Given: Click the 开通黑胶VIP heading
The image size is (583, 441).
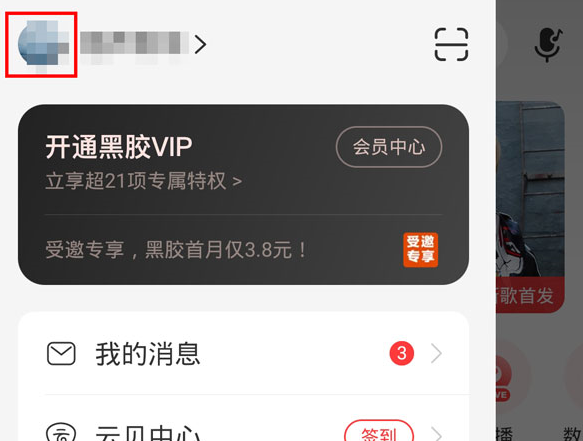Looking at the screenshot, I should pyautogui.click(x=119, y=147).
